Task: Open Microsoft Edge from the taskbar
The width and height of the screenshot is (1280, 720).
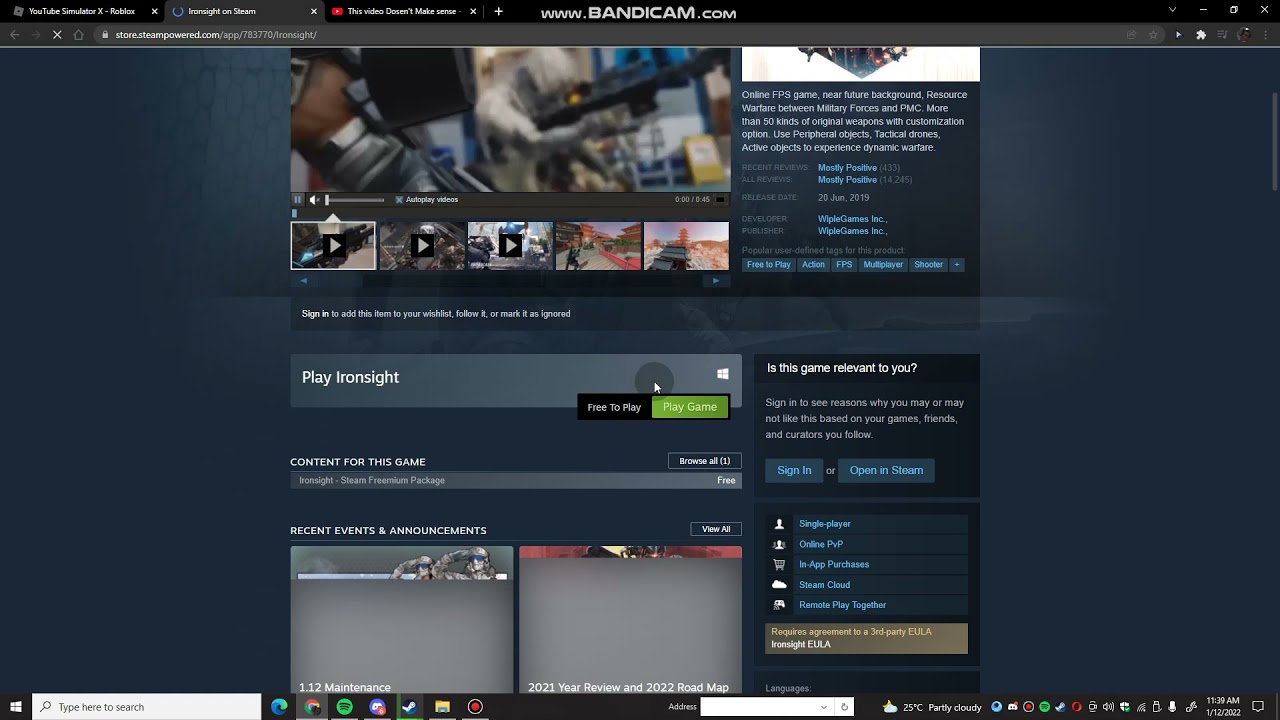Action: (280, 707)
